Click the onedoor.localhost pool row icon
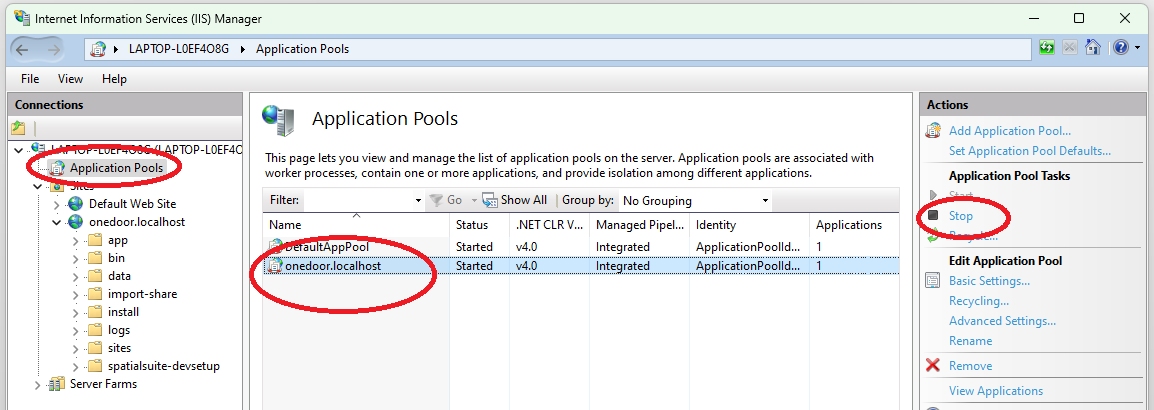Image resolution: width=1154 pixels, height=410 pixels. point(276,265)
